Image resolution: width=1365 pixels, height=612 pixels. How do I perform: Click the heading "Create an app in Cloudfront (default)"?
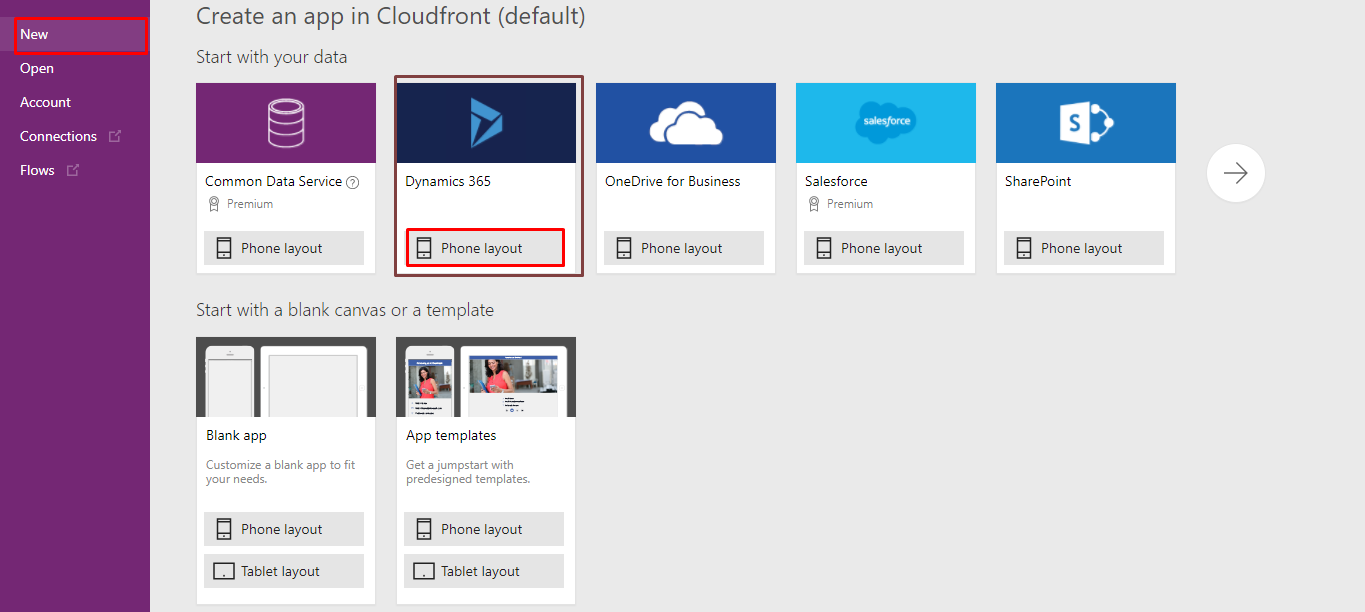(x=391, y=16)
